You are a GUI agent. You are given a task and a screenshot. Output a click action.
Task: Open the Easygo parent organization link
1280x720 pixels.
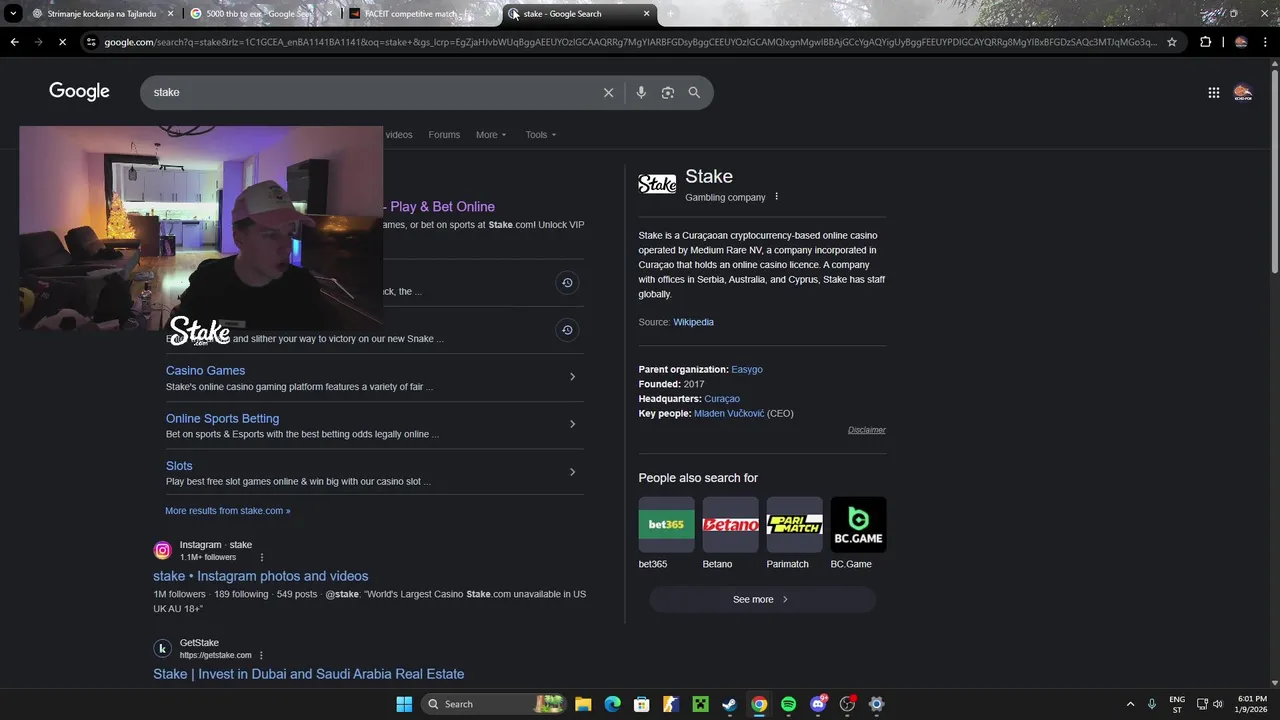747,369
